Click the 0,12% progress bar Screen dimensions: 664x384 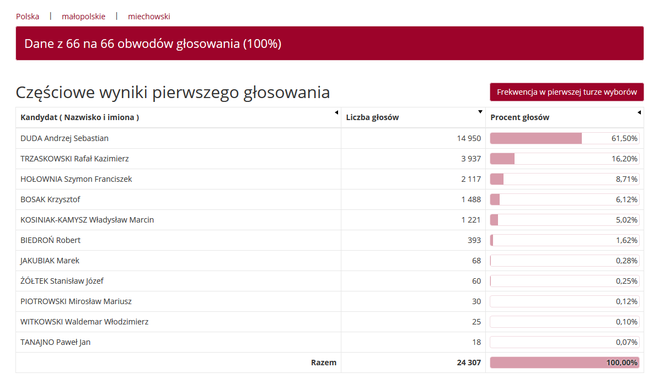pos(564,301)
